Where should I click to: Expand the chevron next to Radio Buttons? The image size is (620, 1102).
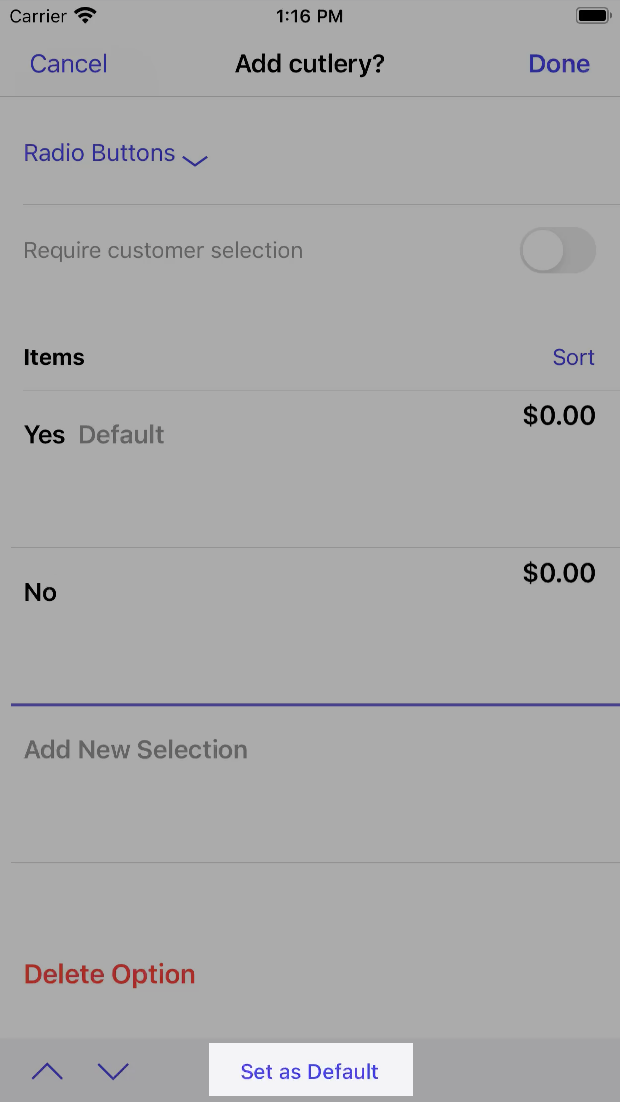(194, 160)
